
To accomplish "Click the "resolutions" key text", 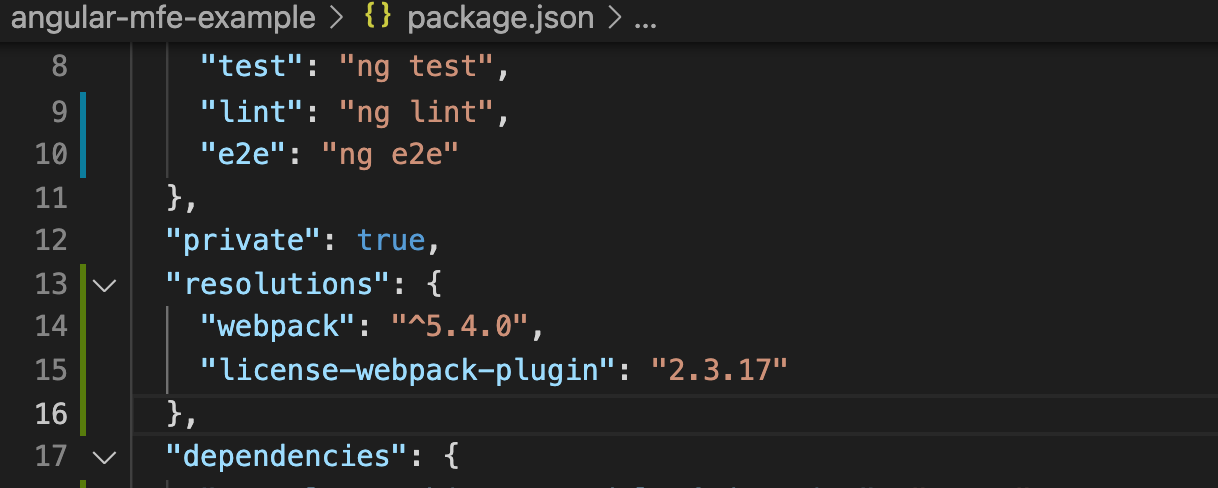I will pyautogui.click(x=276, y=285).
